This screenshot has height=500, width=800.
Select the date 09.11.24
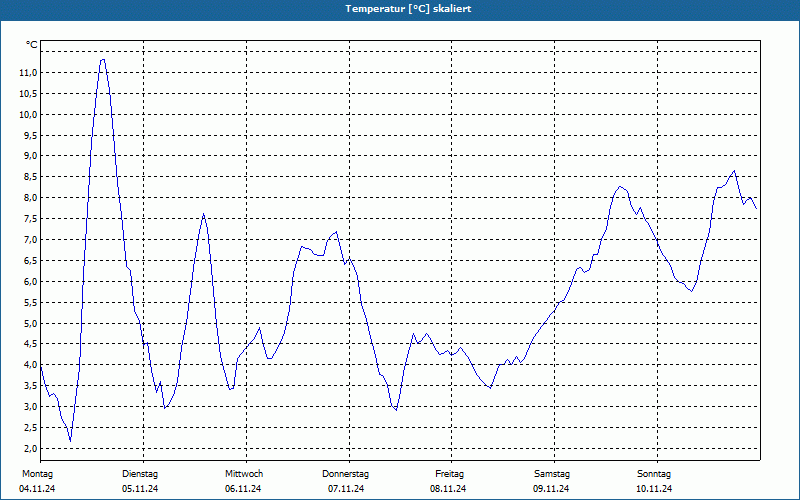[551, 489]
